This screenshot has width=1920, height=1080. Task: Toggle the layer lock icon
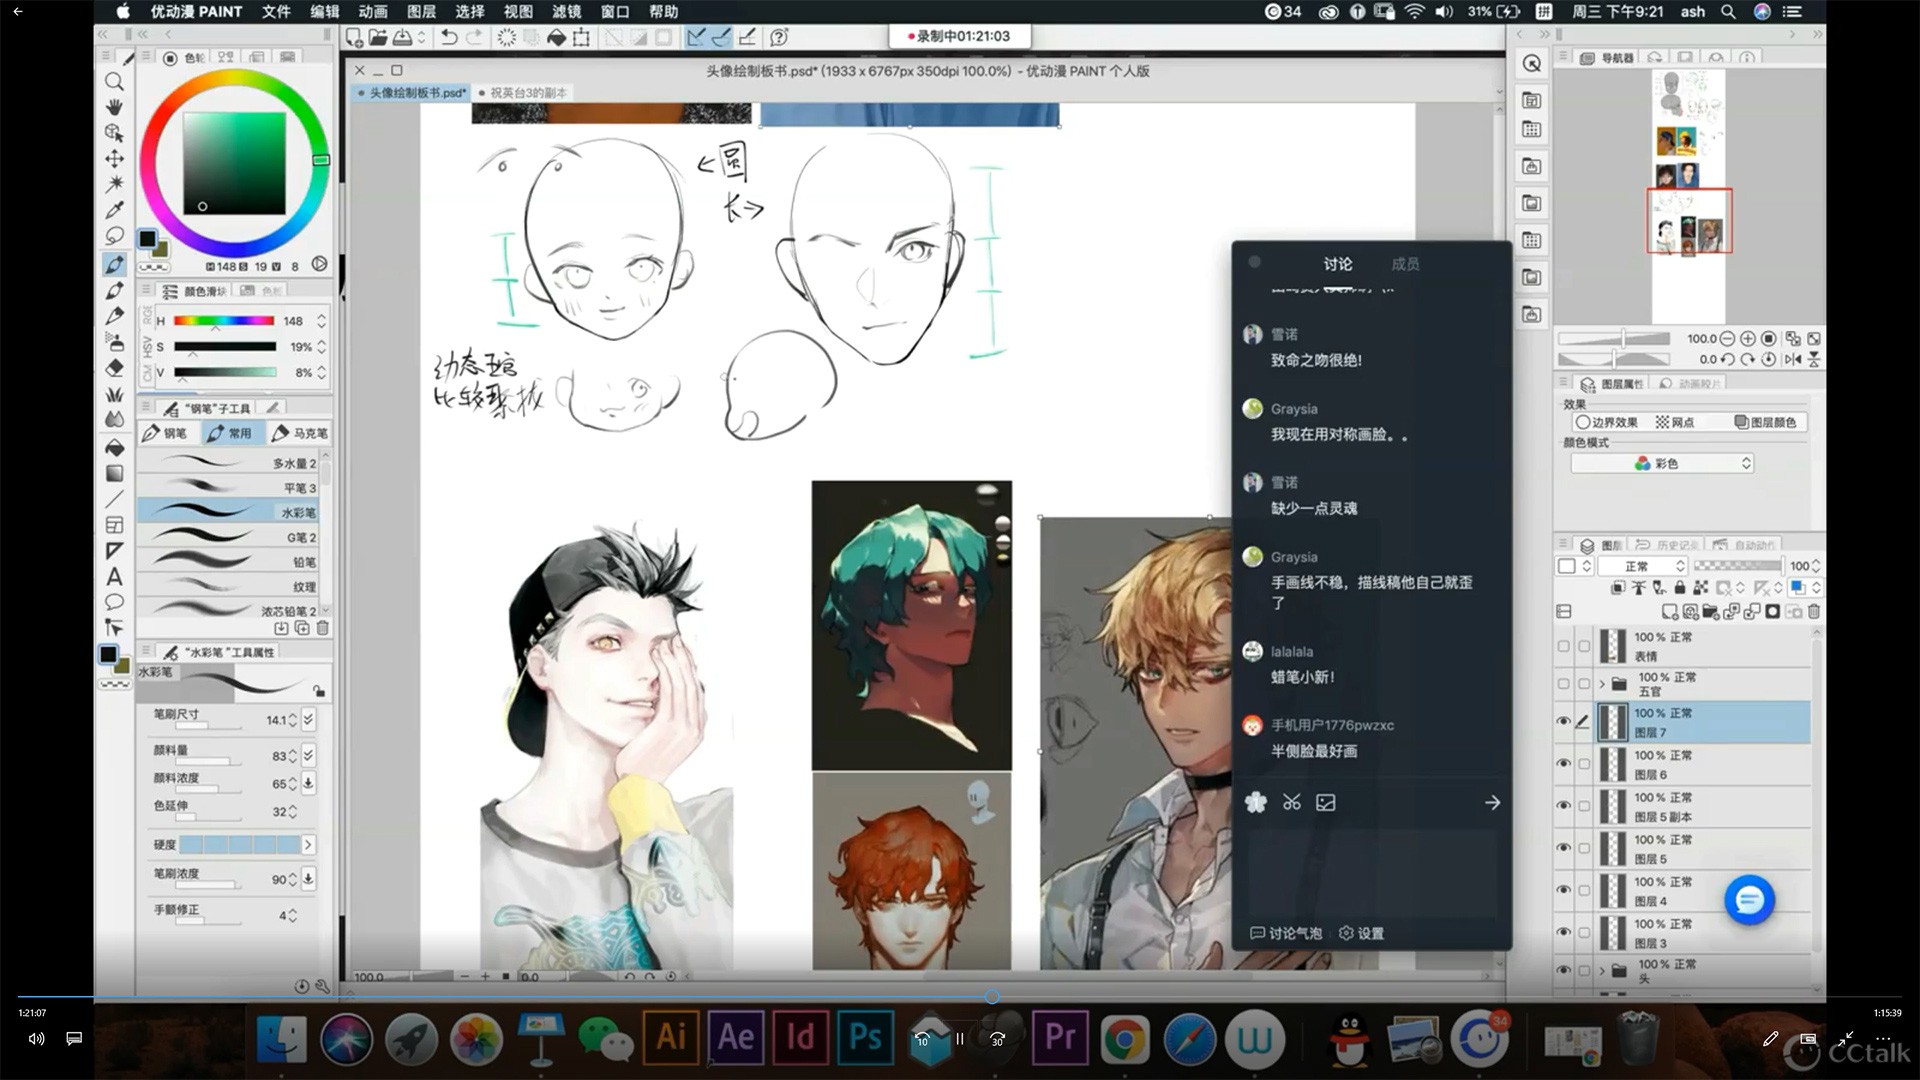1679,587
